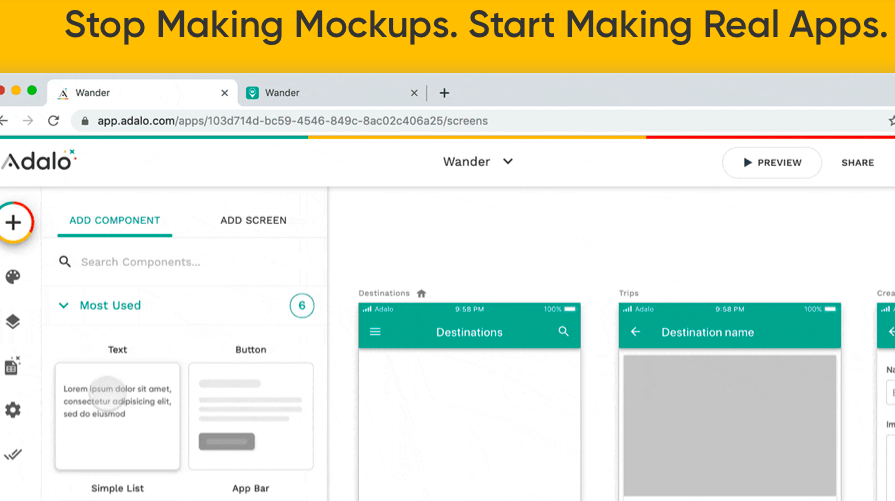Image resolution: width=895 pixels, height=501 pixels.
Task: Click the round plus add button in sidebar
Action: point(14,223)
